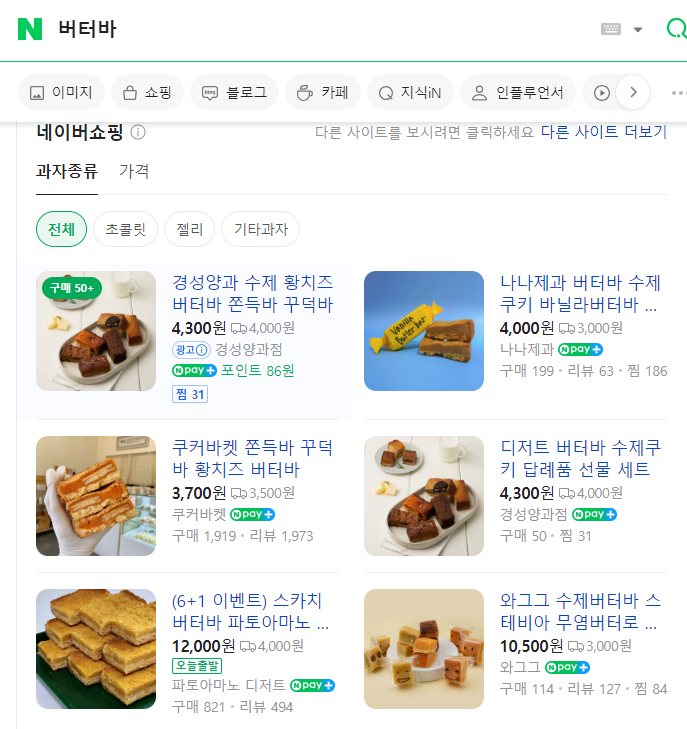The height and width of the screenshot is (729, 687).
Task: Select the 과자종류 tab
Action: coord(66,171)
